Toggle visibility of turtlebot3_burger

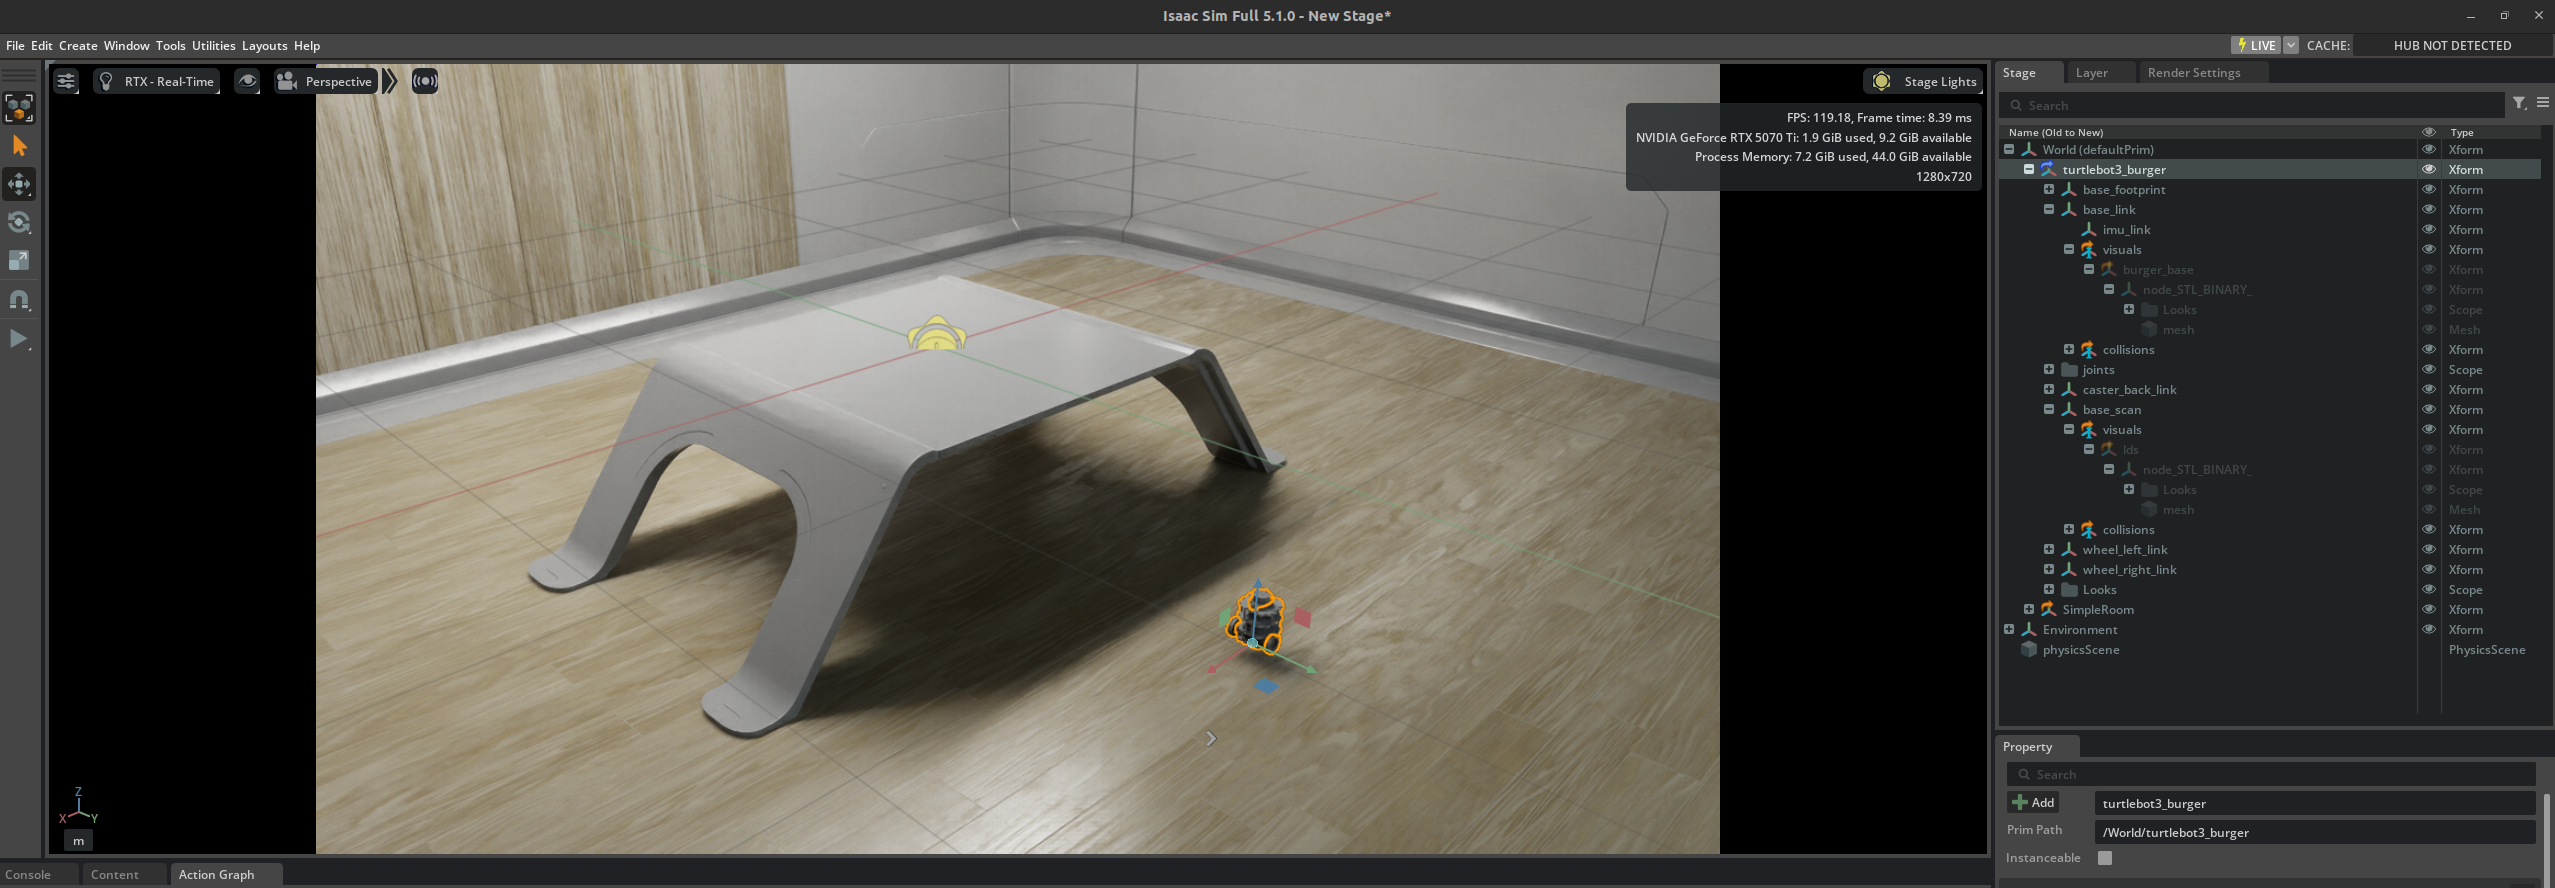click(2428, 169)
